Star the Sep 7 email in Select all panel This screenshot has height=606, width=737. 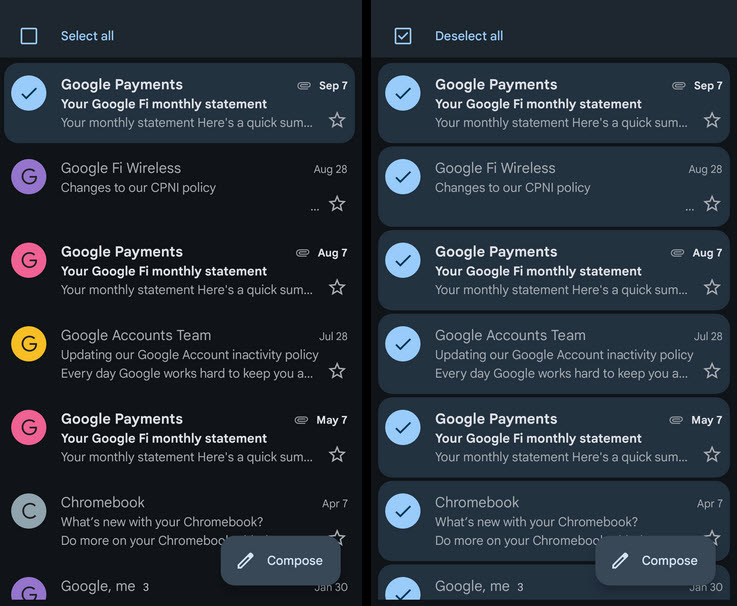tap(337, 120)
